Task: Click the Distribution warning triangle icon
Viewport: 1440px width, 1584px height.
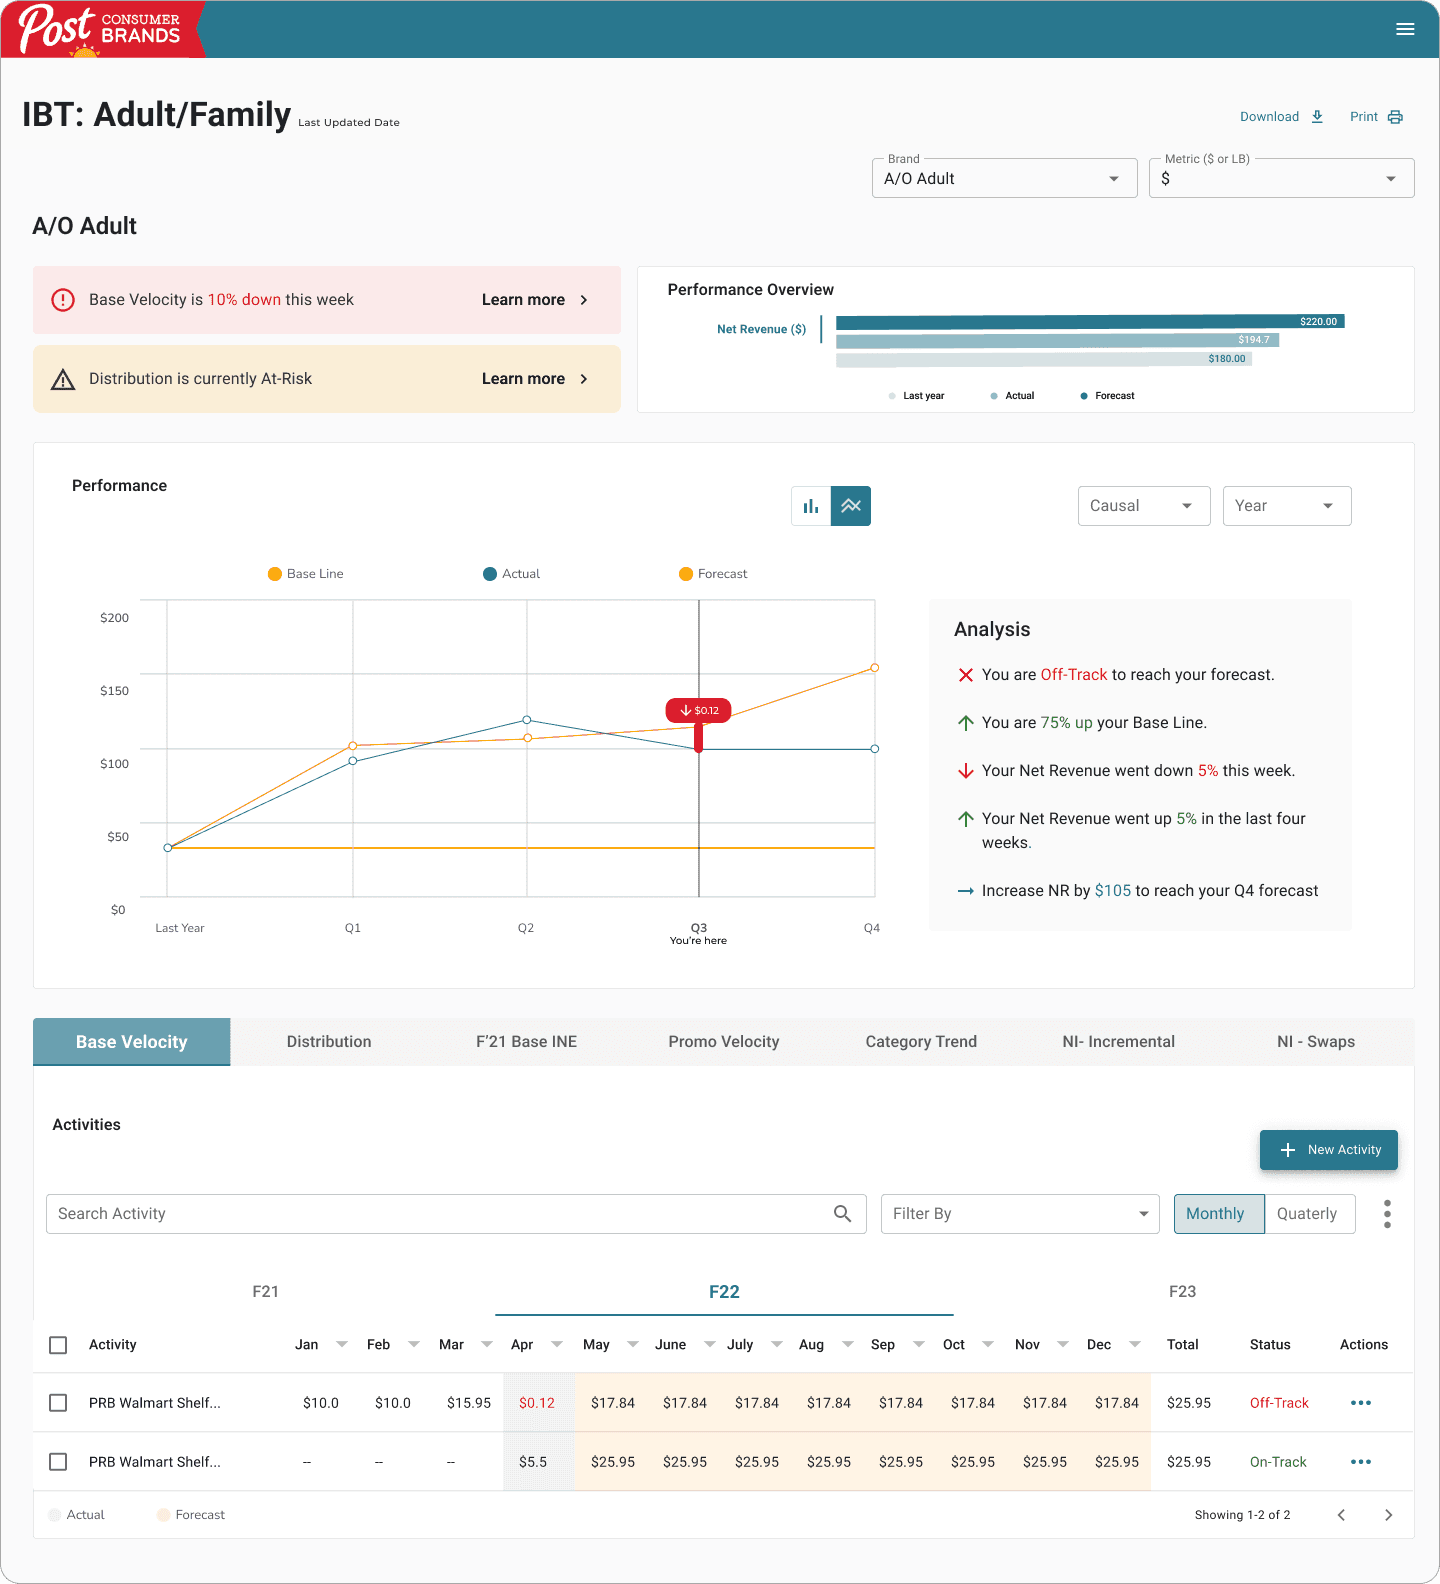Action: point(63,379)
